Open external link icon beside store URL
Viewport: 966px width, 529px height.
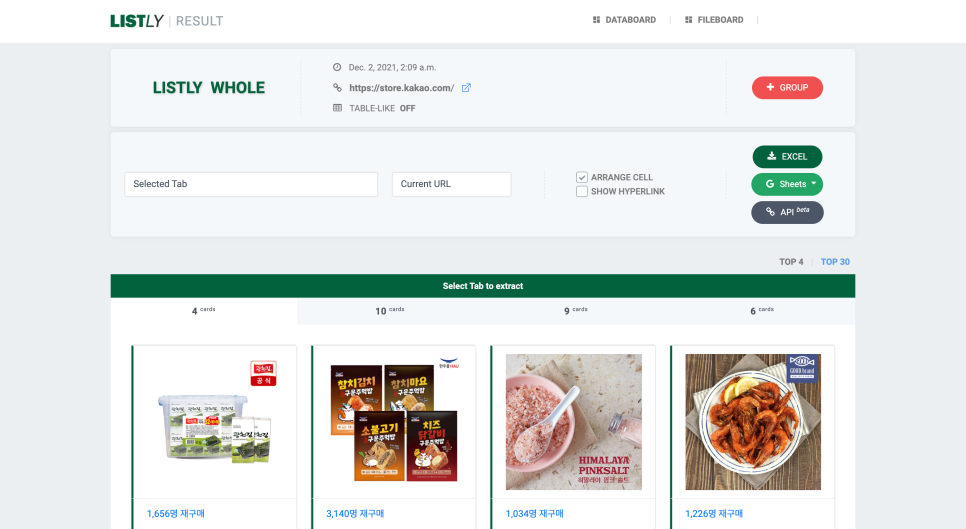(x=466, y=88)
